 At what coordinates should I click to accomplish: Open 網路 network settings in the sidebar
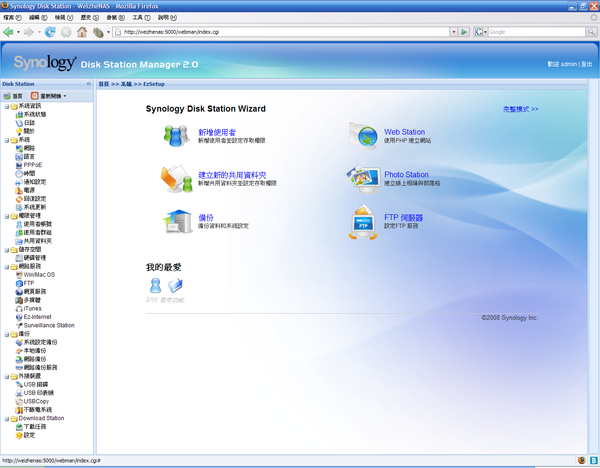coord(25,148)
